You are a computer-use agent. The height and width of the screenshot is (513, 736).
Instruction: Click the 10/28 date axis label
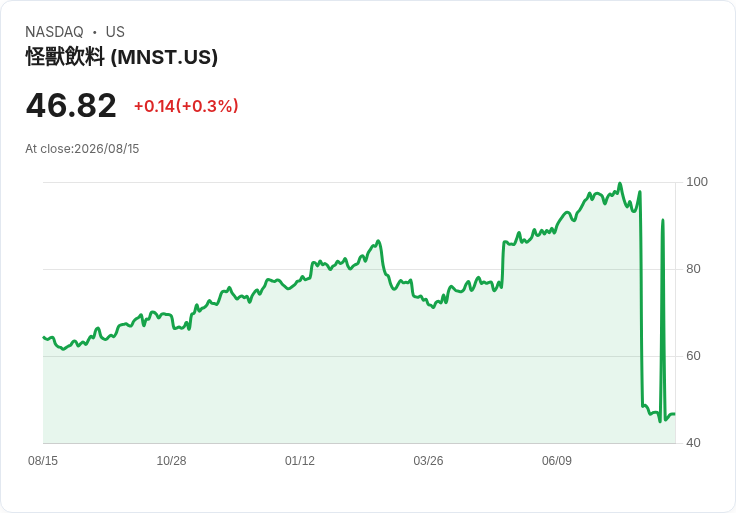(171, 460)
